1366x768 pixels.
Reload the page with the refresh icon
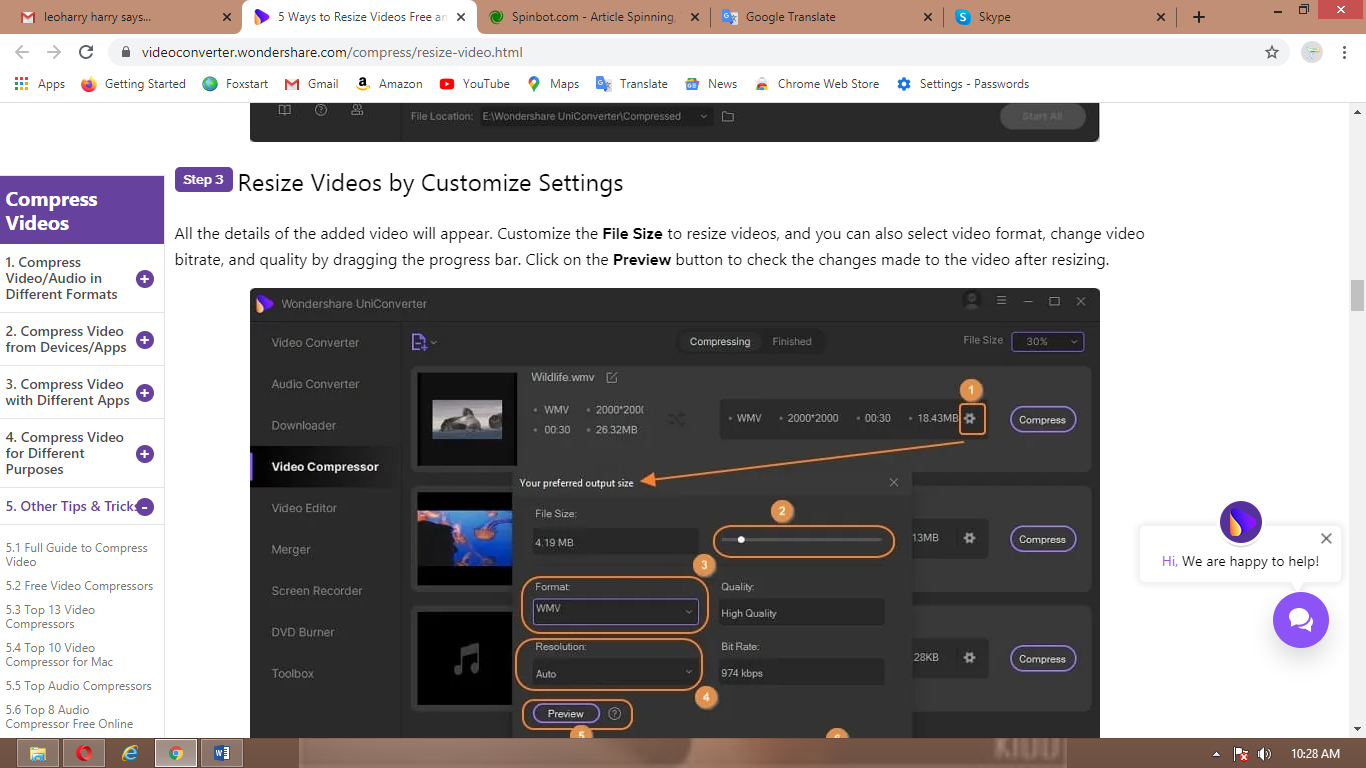(86, 52)
